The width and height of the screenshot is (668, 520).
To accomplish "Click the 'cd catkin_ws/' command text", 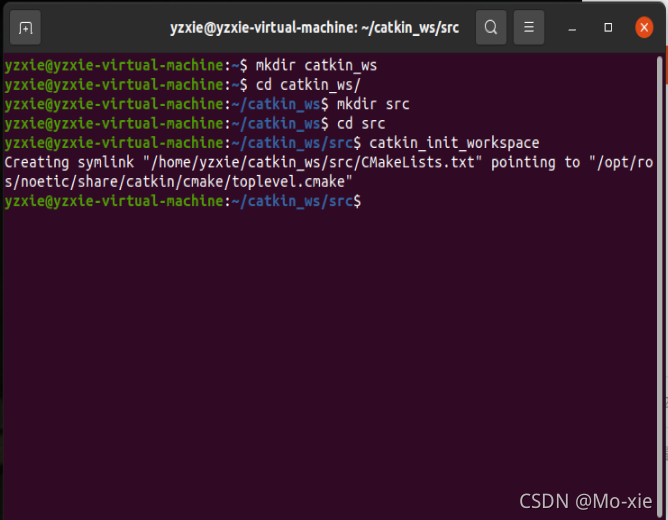I will (x=308, y=85).
